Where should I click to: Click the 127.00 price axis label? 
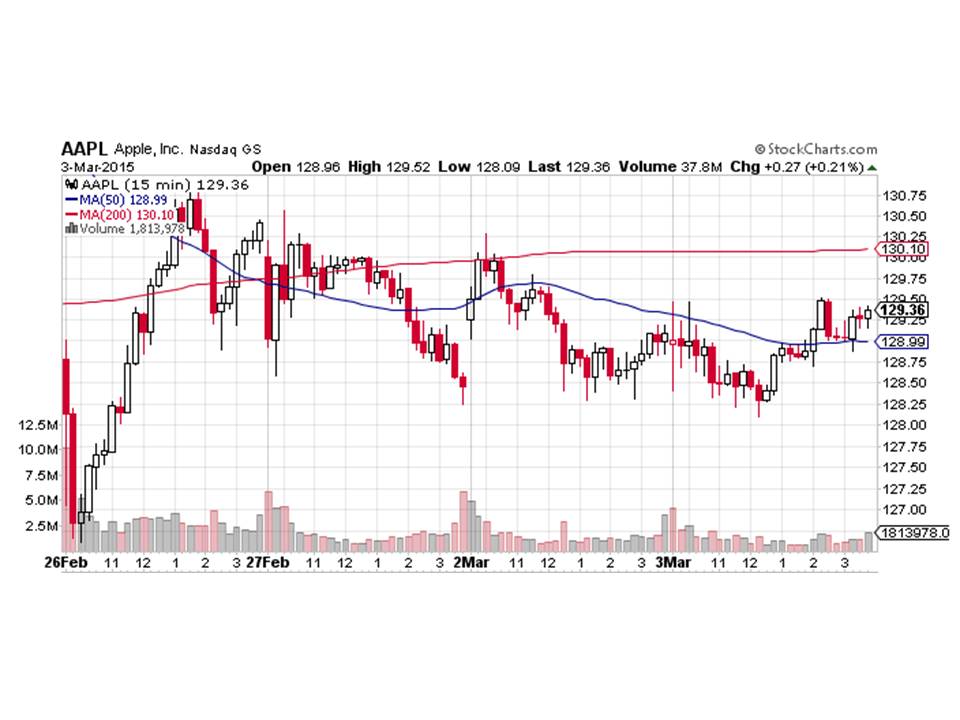pyautogui.click(x=904, y=510)
